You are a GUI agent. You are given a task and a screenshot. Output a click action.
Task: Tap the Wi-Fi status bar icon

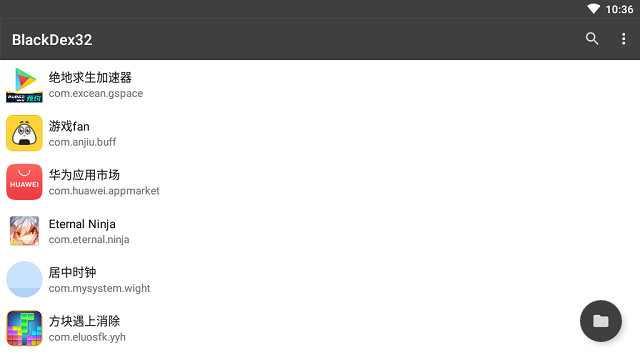[593, 9]
